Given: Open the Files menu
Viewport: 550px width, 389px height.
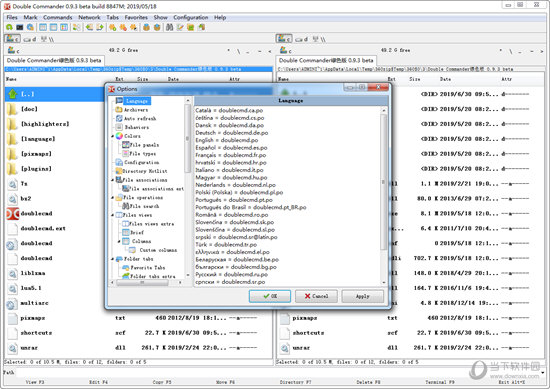Looking at the screenshot, I should point(12,17).
